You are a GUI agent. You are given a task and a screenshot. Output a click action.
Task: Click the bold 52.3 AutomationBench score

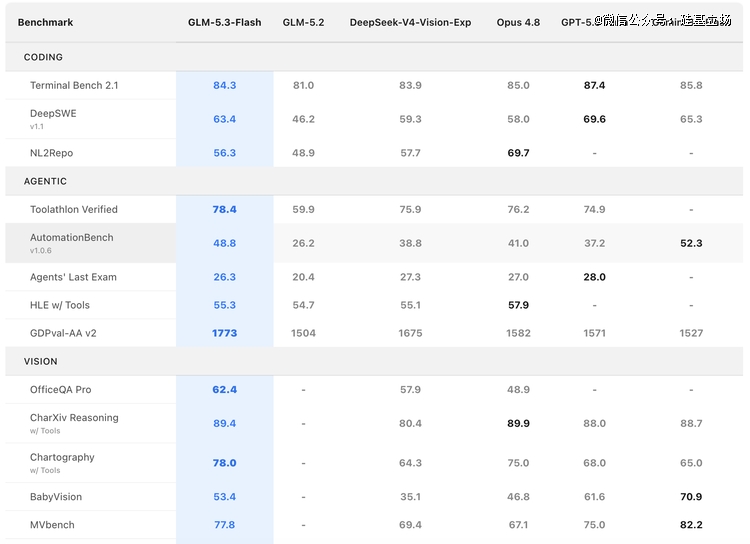691,243
